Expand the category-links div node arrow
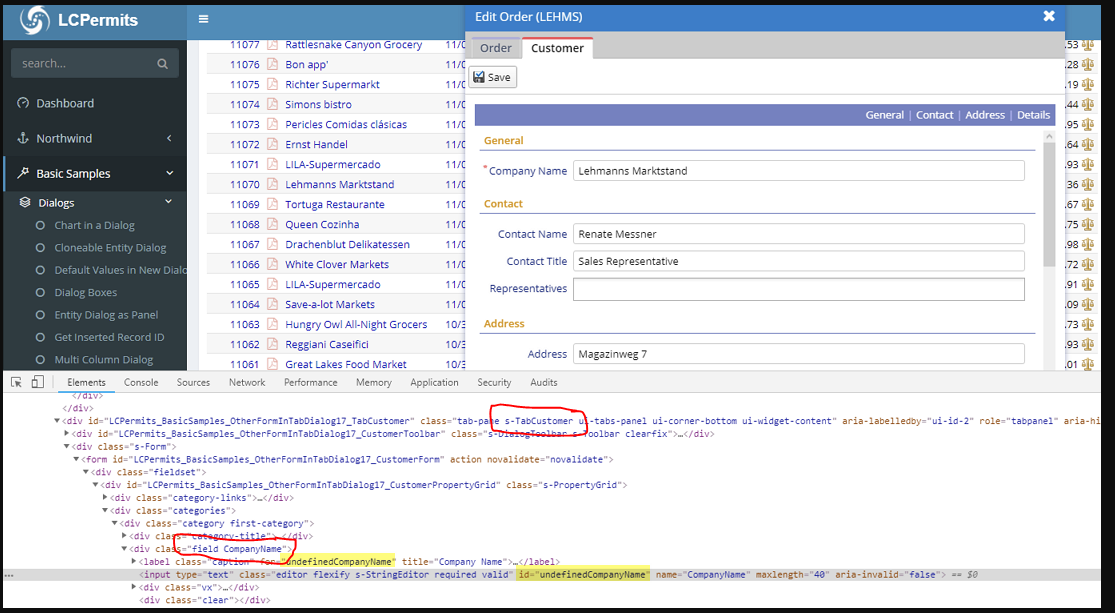 coord(106,498)
